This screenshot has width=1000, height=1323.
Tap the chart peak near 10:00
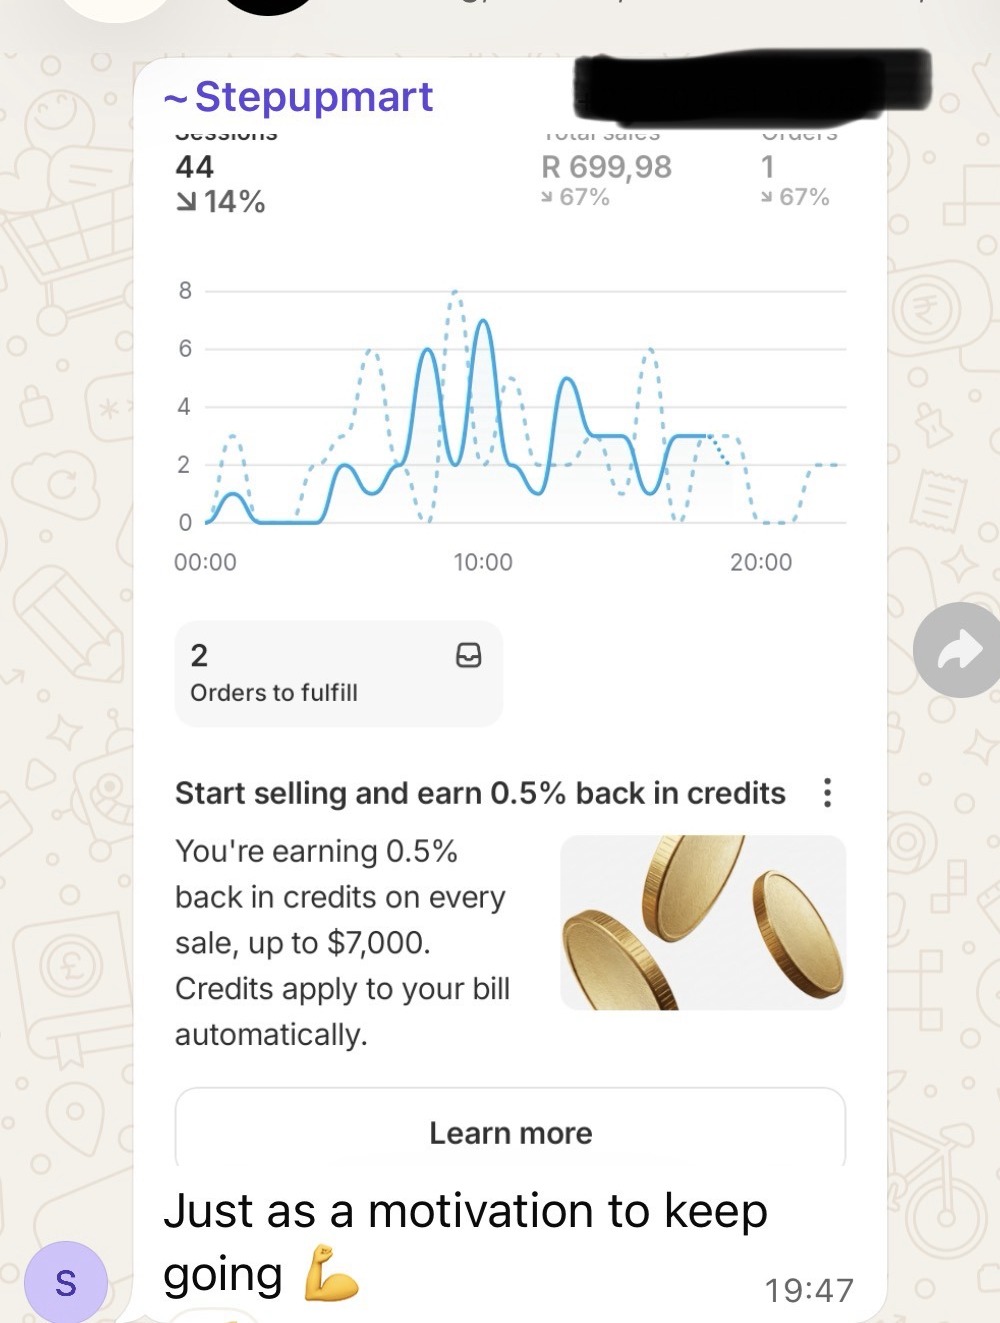484,323
